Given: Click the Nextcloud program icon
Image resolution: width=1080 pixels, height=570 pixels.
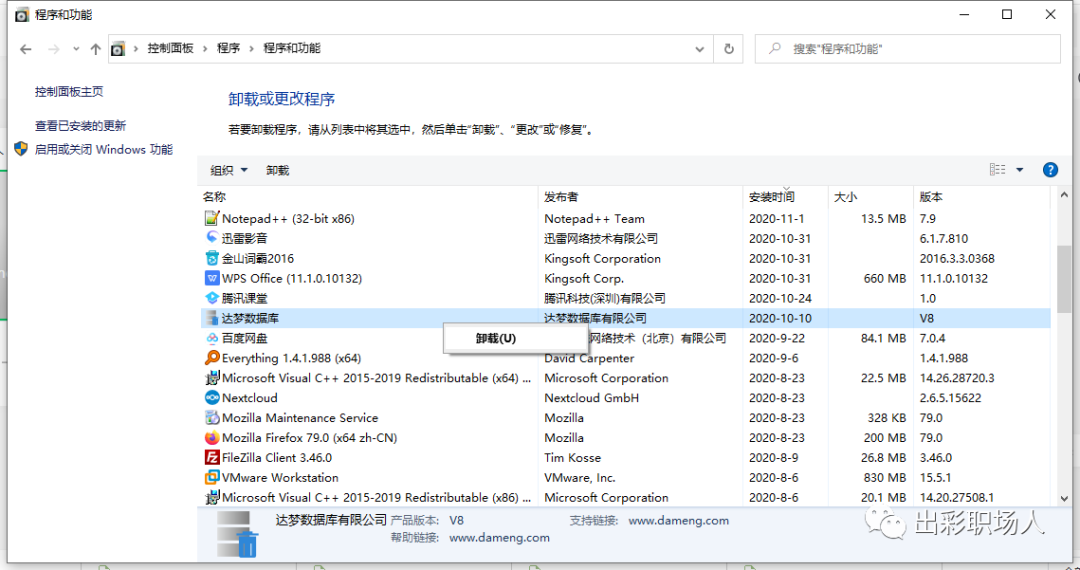Looking at the screenshot, I should [x=212, y=398].
